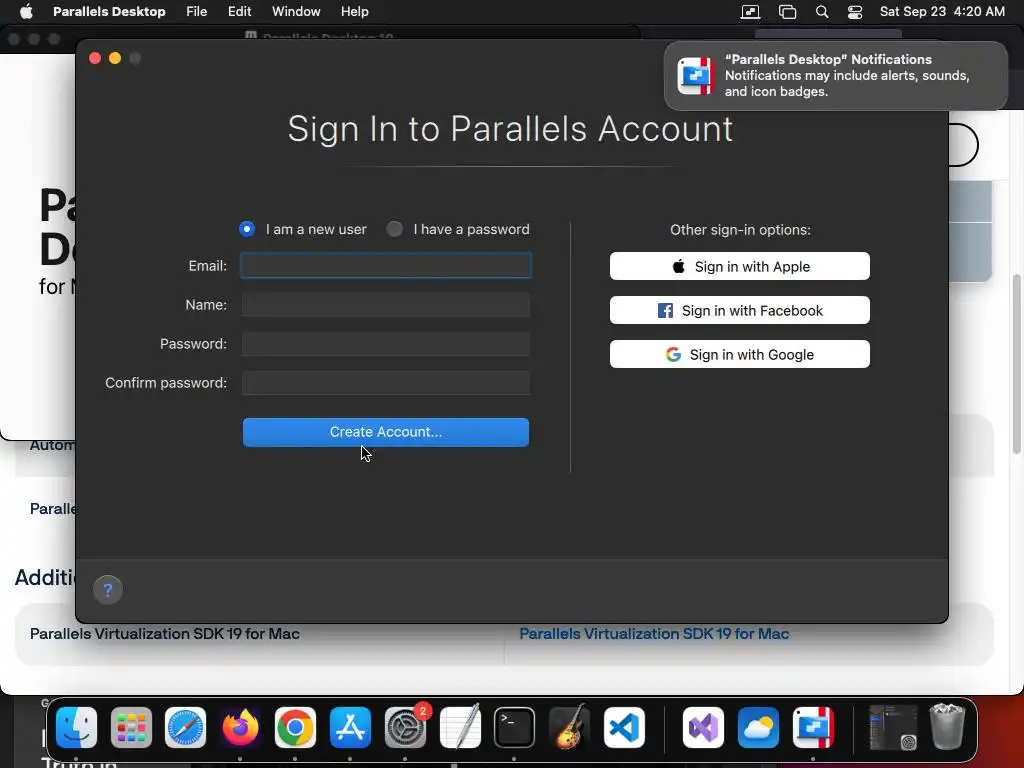
Task: Focus the Confirm password field
Action: pos(386,383)
